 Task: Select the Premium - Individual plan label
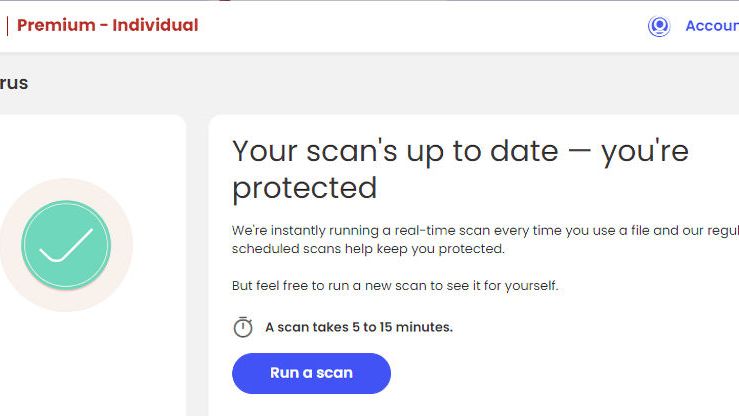coord(107,25)
